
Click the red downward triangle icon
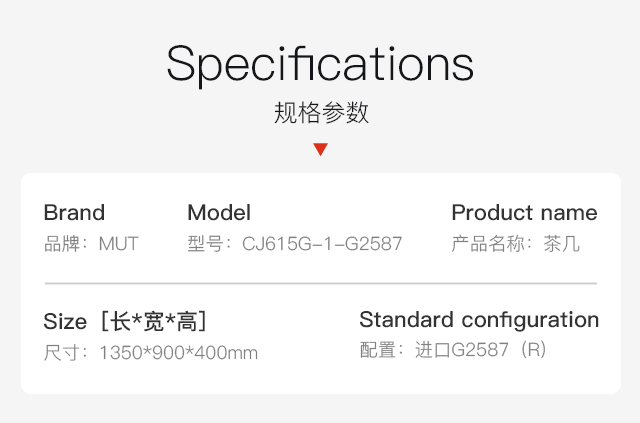(320, 149)
